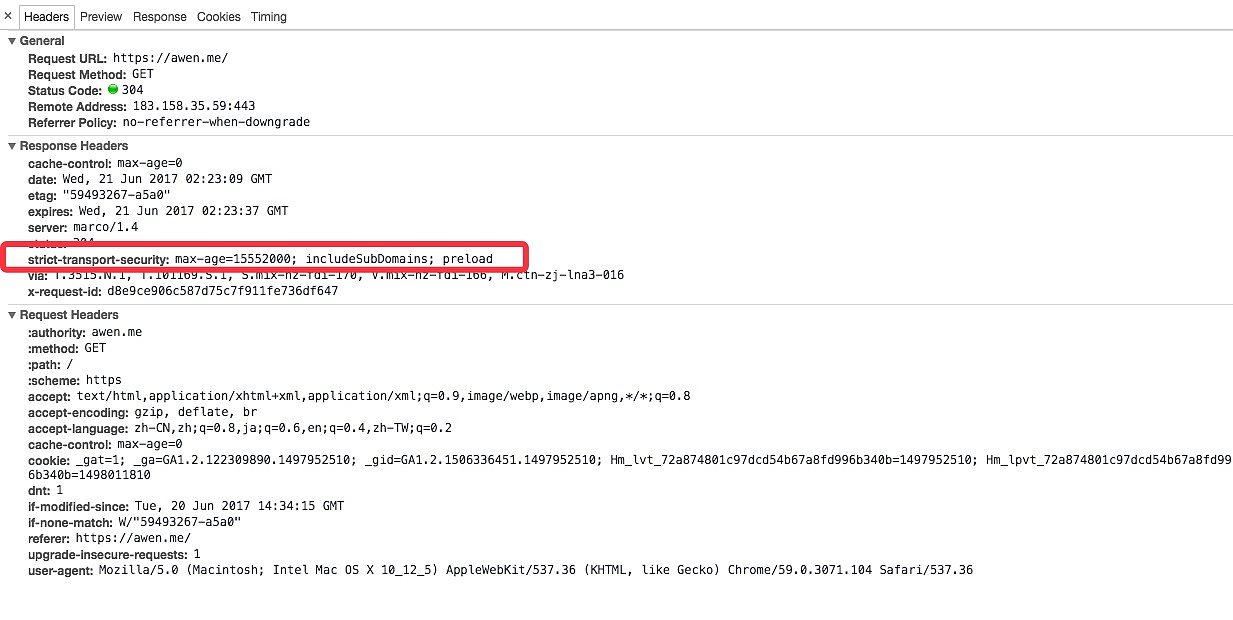Collapse the Request Headers section
This screenshot has width=1233, height=620.
pyautogui.click(x=12, y=315)
